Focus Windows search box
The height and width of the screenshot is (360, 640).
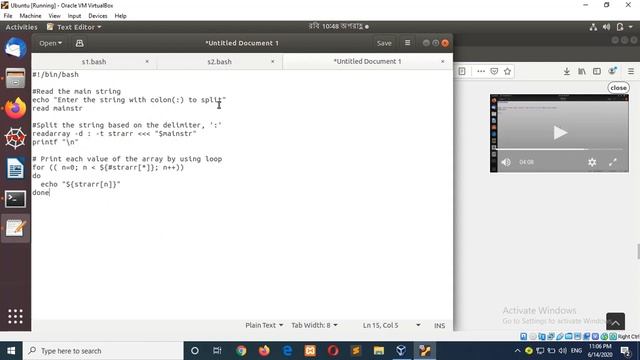coord(103,351)
